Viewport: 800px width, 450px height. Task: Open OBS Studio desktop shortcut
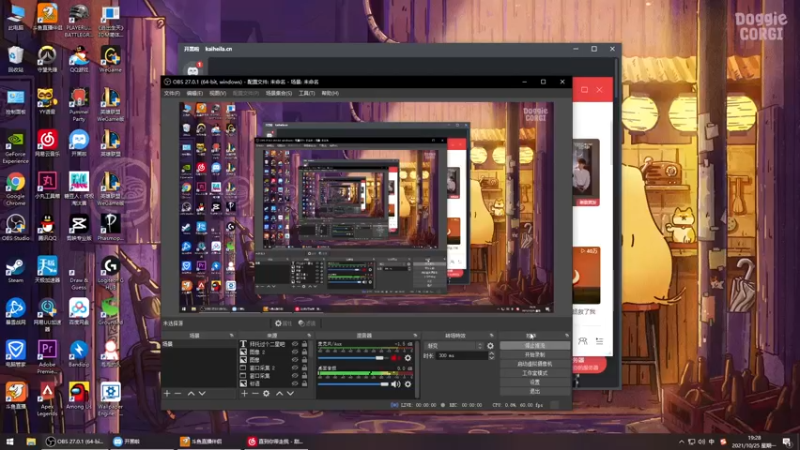click(x=15, y=227)
